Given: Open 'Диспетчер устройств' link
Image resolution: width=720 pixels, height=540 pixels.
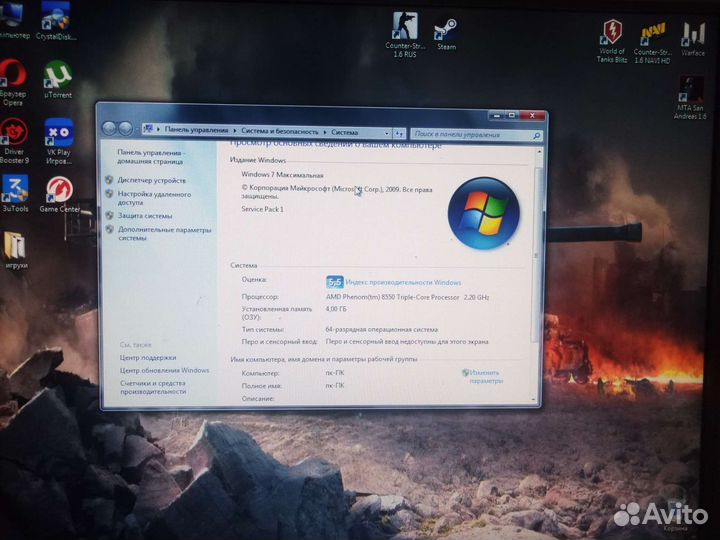Looking at the screenshot, I should click(151, 180).
